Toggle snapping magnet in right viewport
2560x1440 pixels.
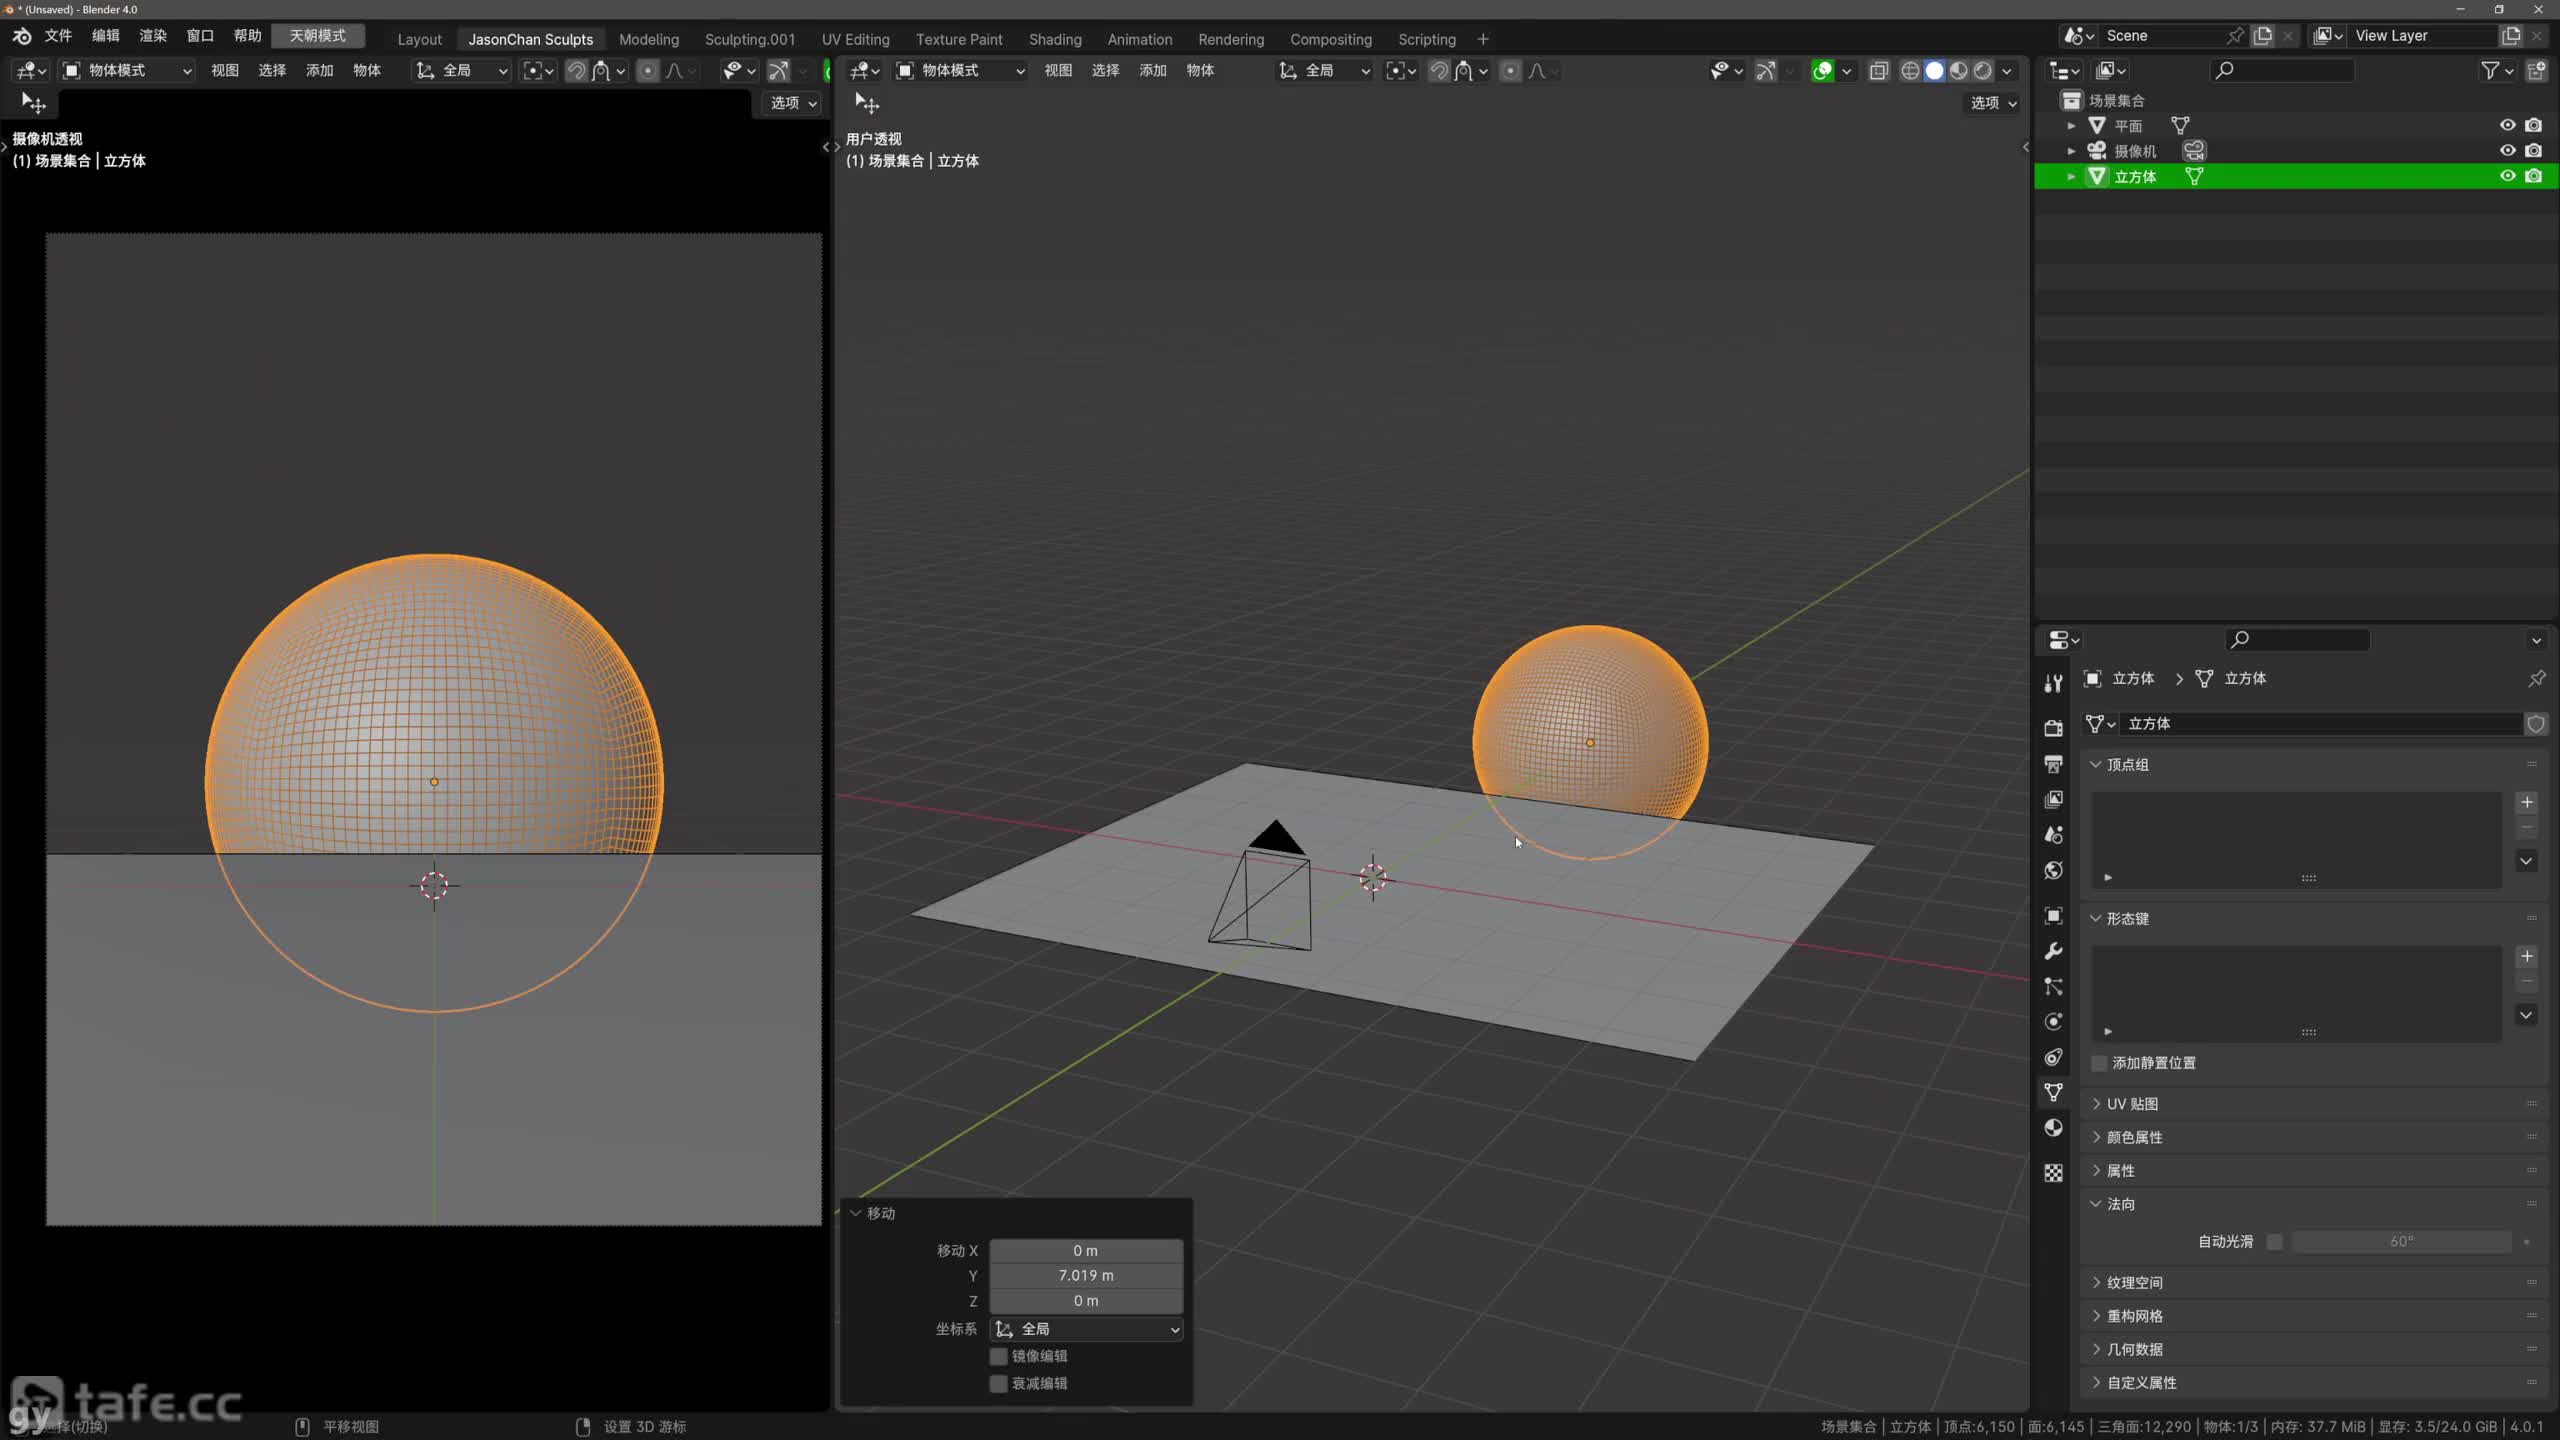(1439, 71)
